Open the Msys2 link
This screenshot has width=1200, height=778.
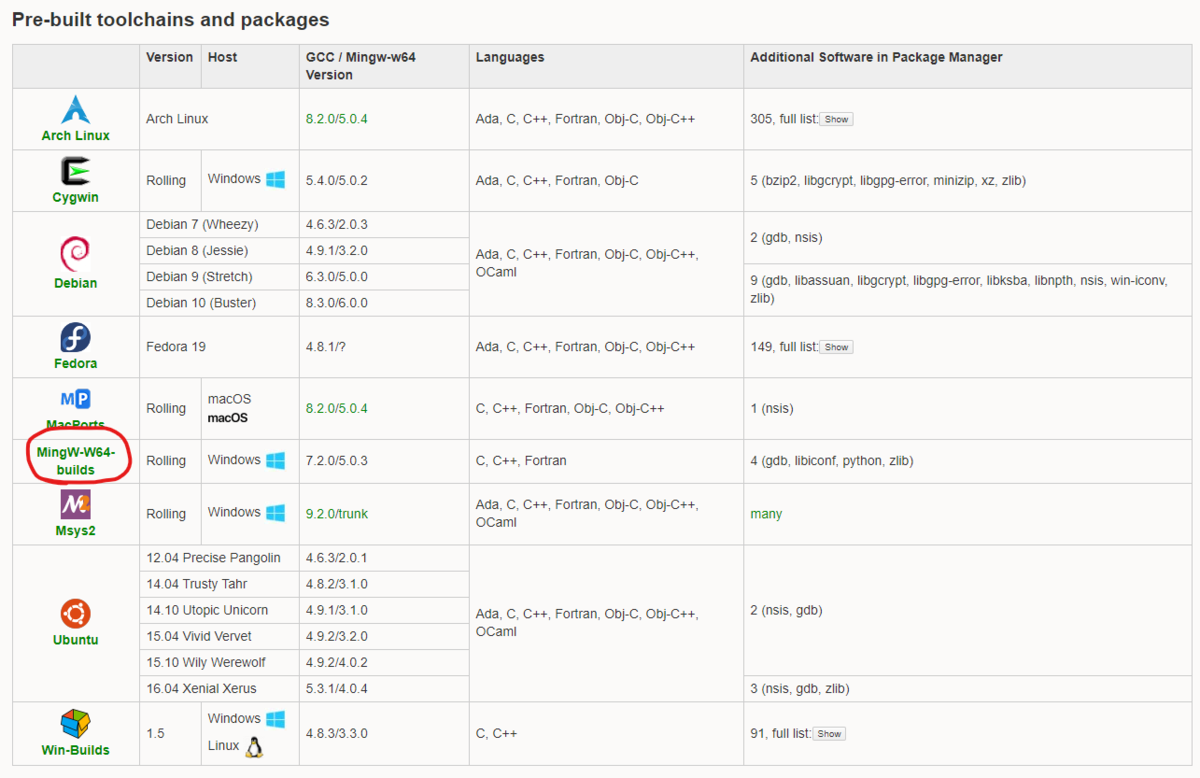pyautogui.click(x=76, y=531)
